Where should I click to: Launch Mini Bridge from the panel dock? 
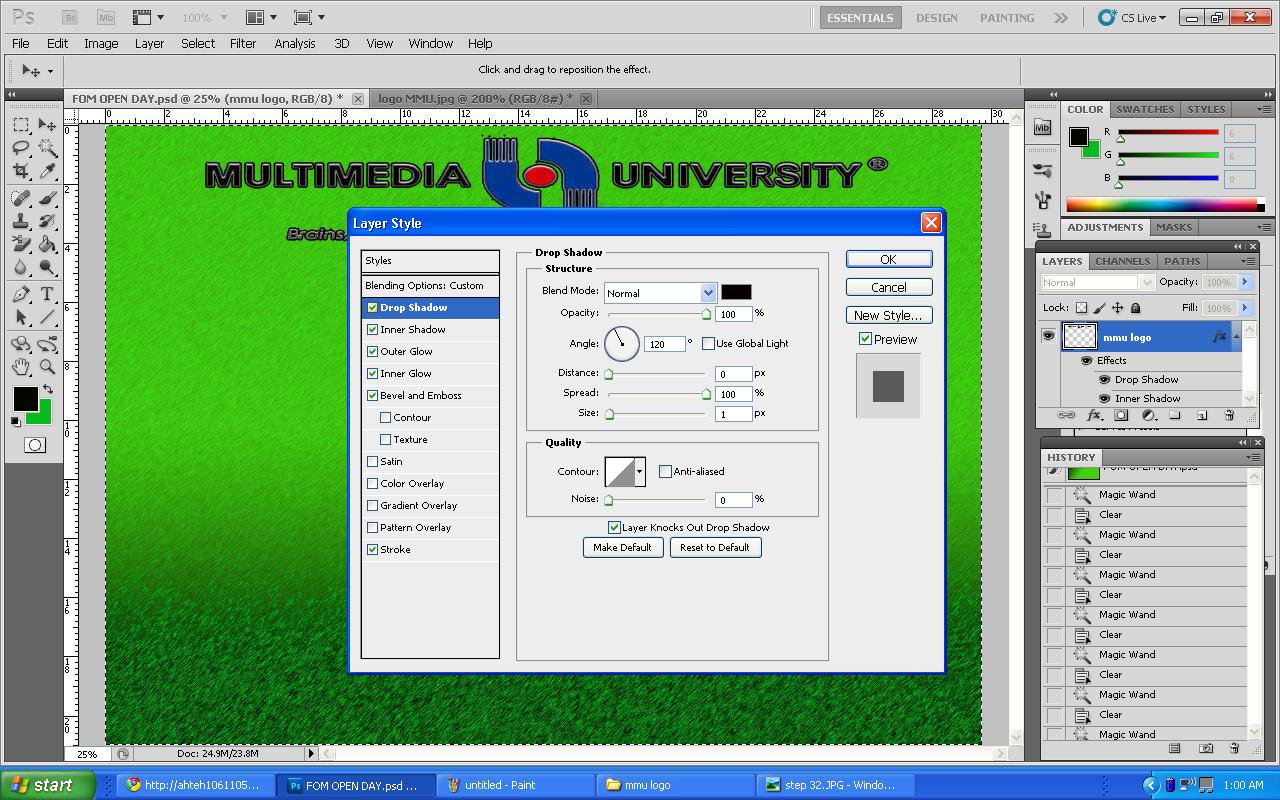pyautogui.click(x=1043, y=127)
